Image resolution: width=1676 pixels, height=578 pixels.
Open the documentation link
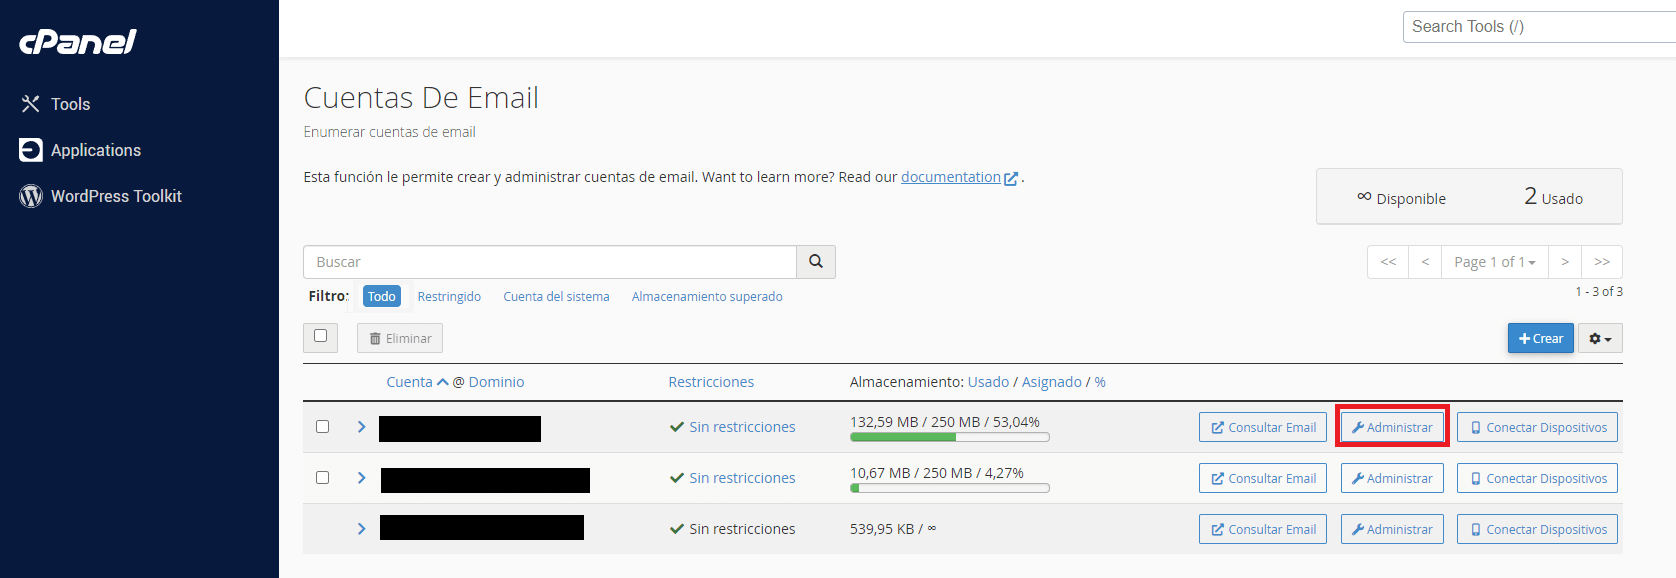pos(951,177)
